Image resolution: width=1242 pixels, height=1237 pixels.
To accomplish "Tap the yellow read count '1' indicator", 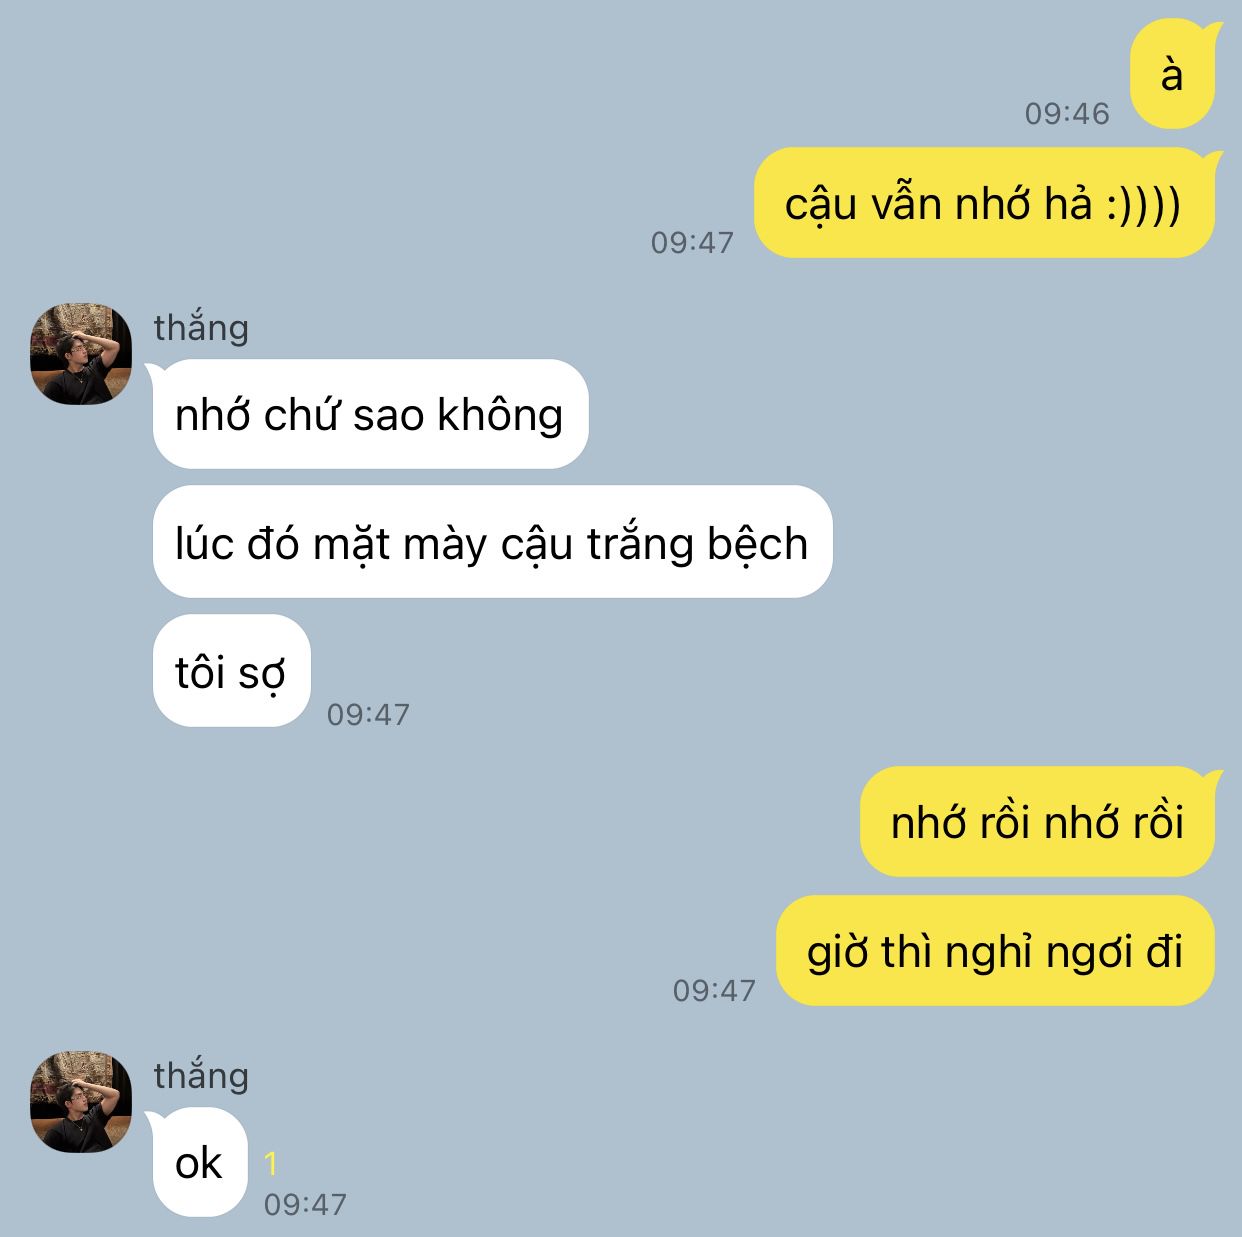I will pyautogui.click(x=270, y=1164).
